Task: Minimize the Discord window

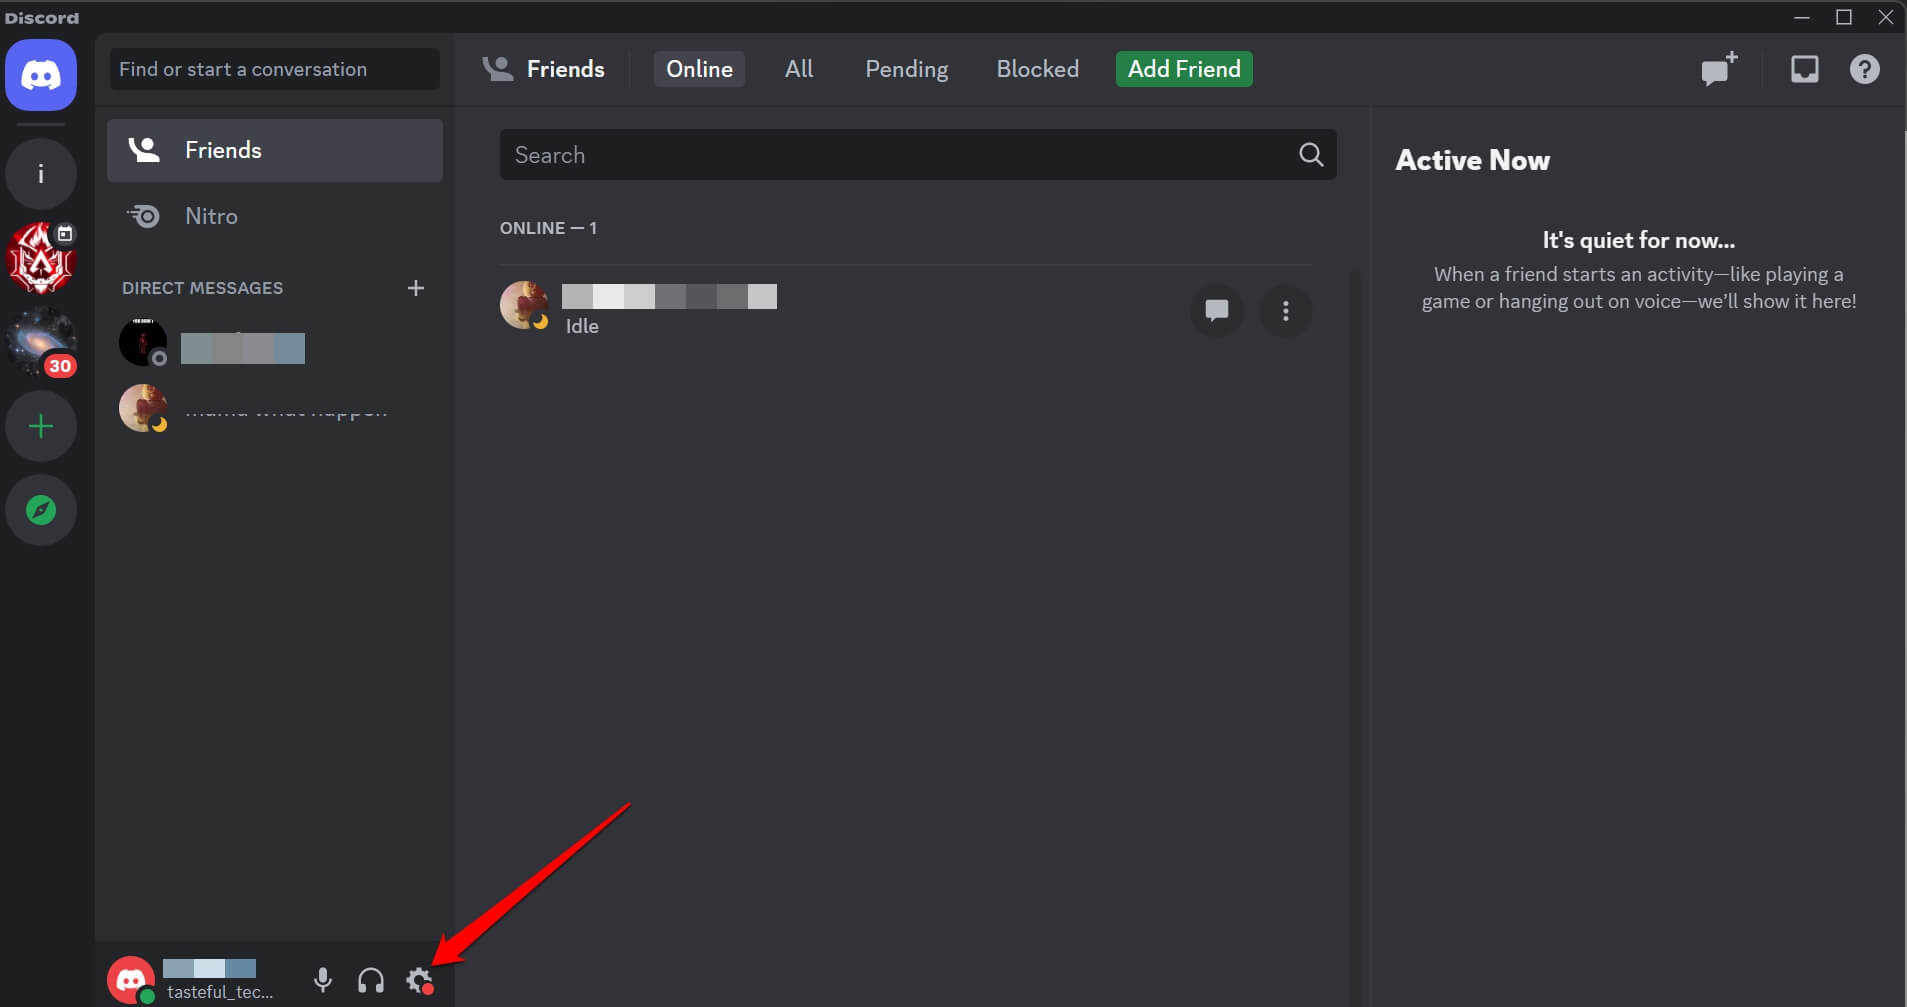Action: (x=1802, y=17)
